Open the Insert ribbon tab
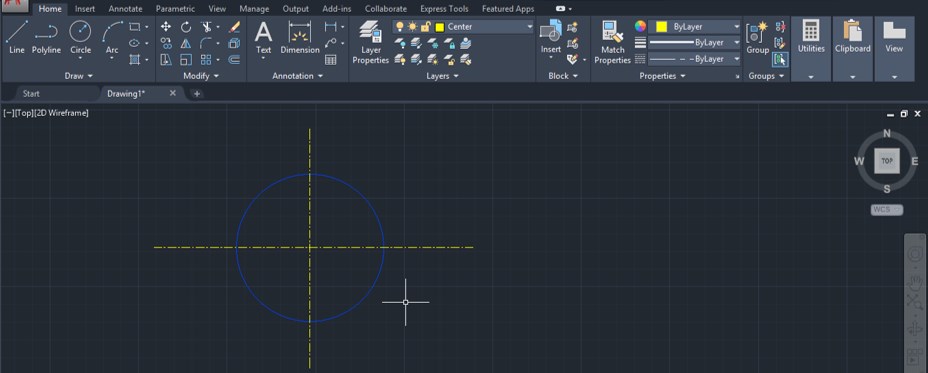The height and width of the screenshot is (373, 928). point(85,9)
